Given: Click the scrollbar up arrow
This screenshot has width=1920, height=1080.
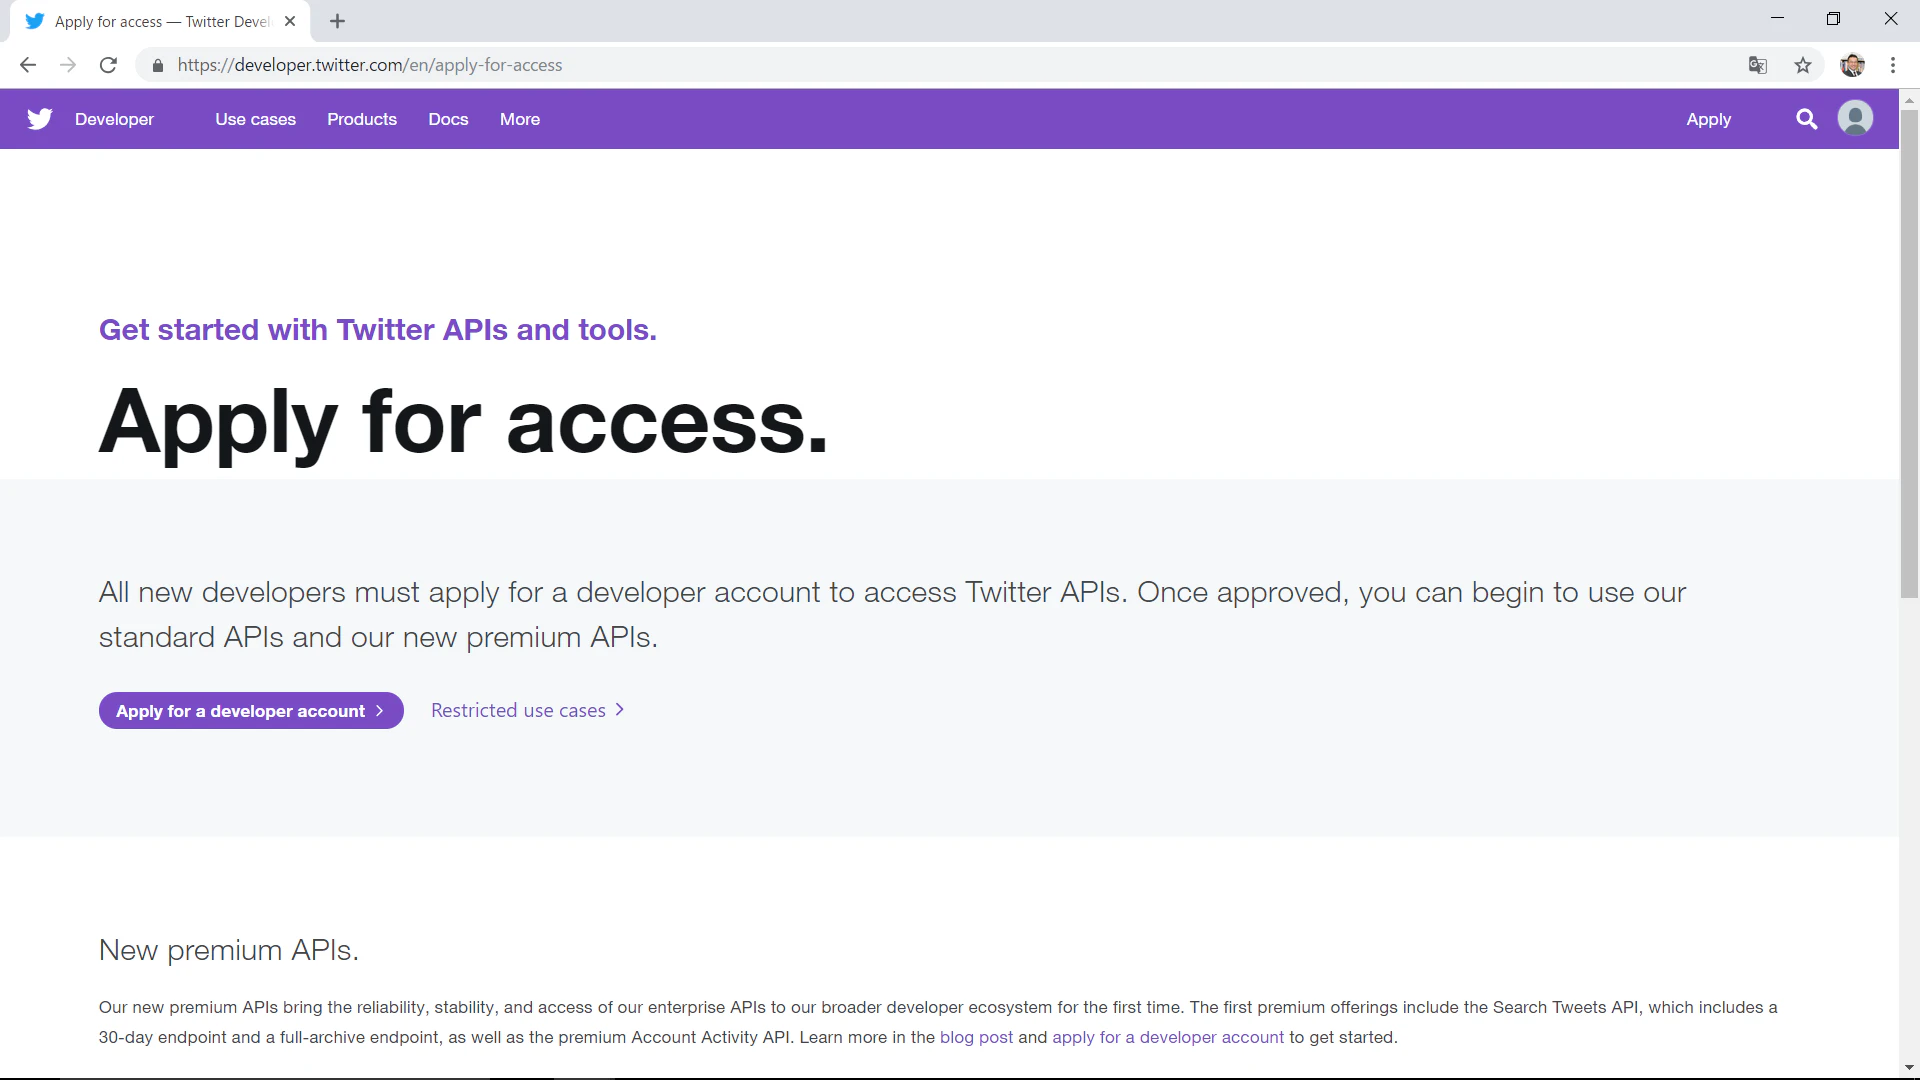Looking at the screenshot, I should pos(1909,99).
